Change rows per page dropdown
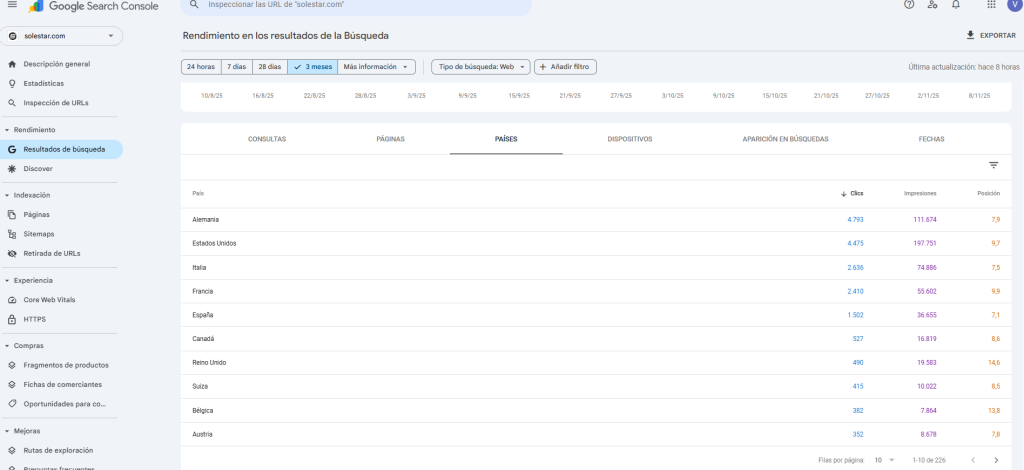This screenshot has width=1024, height=470. pyautogui.click(x=882, y=460)
